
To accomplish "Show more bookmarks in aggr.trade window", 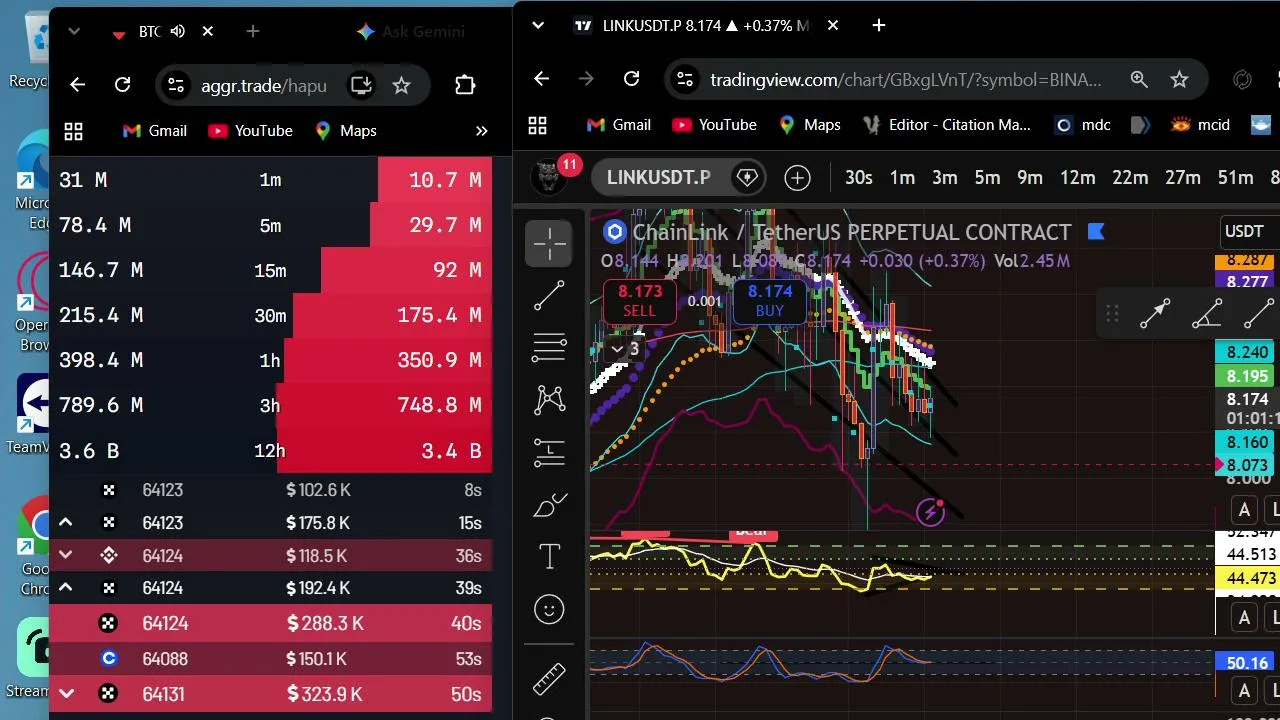I will 481,131.
